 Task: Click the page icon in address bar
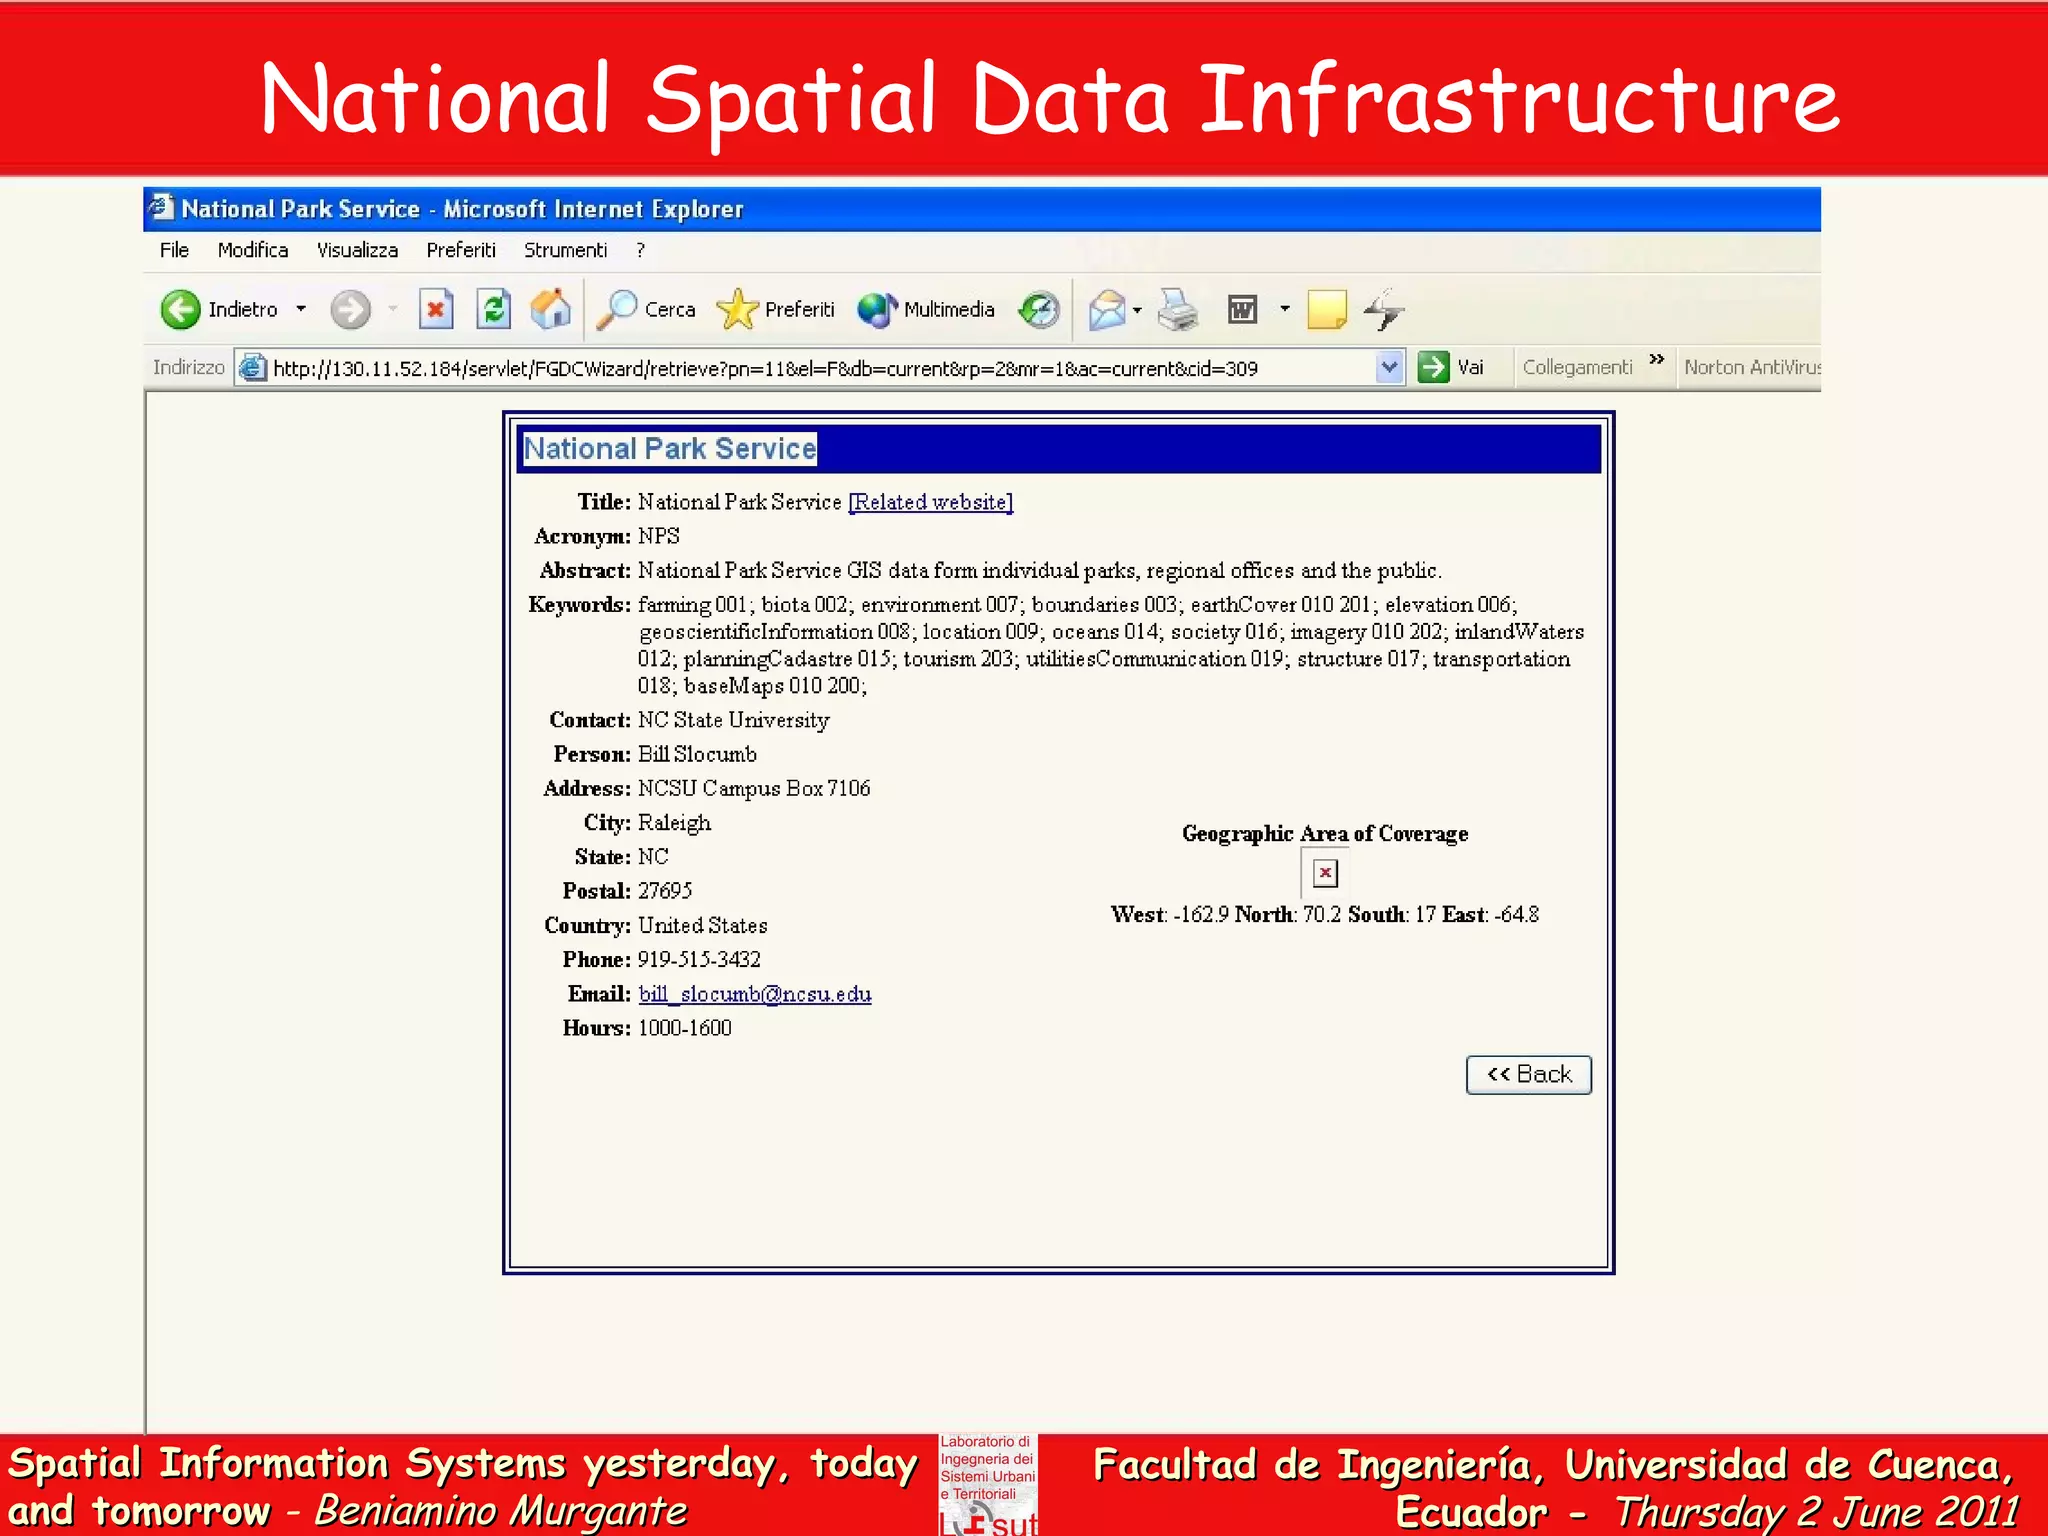[x=253, y=368]
